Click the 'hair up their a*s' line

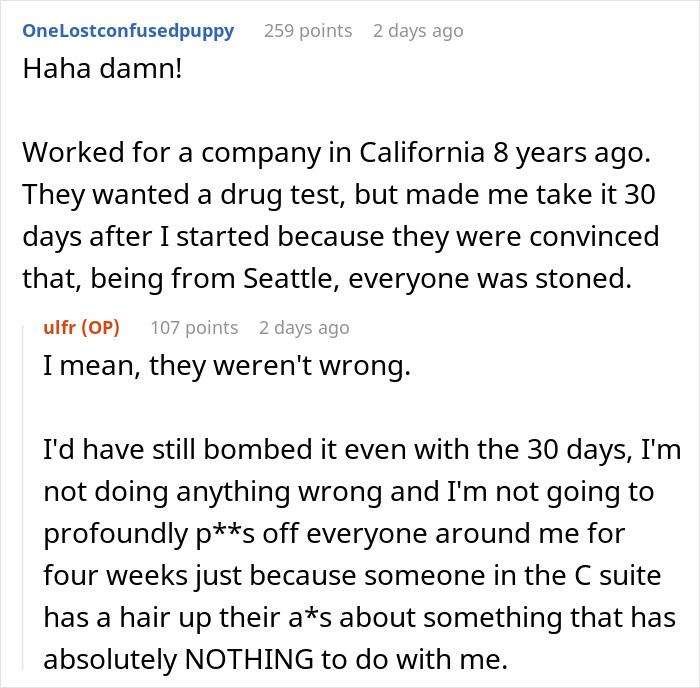click(x=359, y=617)
